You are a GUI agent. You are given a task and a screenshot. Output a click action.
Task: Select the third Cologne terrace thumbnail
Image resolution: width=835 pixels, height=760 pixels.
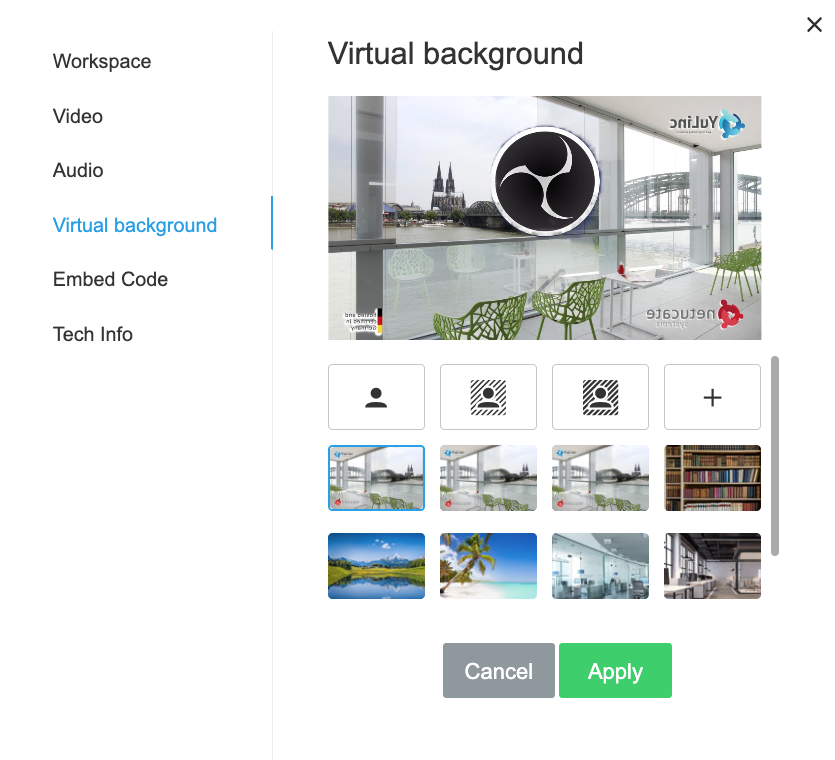point(600,478)
